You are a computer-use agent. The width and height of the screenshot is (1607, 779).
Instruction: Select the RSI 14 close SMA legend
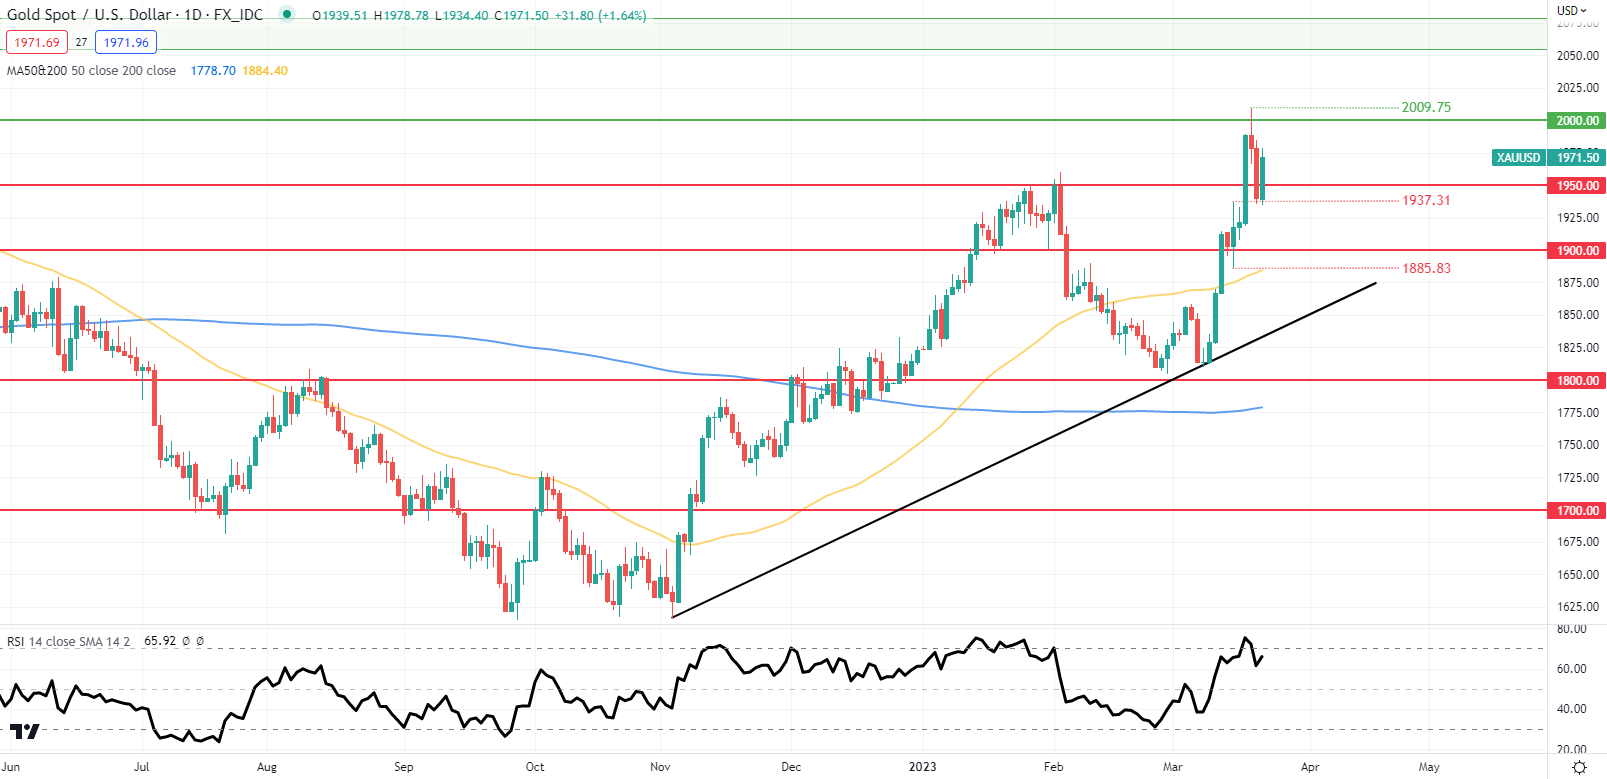pyautogui.click(x=68, y=641)
